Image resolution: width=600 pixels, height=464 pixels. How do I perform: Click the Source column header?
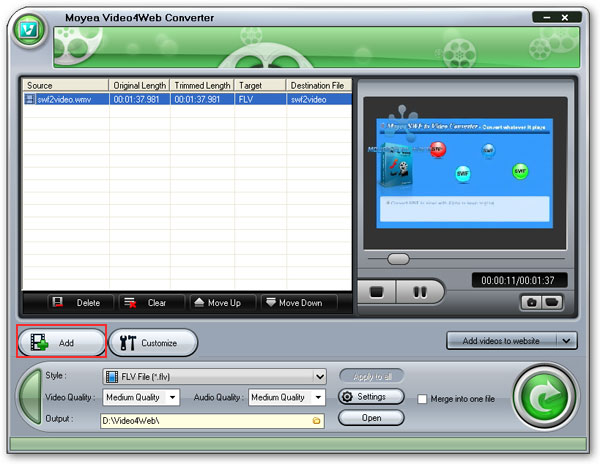point(66,85)
